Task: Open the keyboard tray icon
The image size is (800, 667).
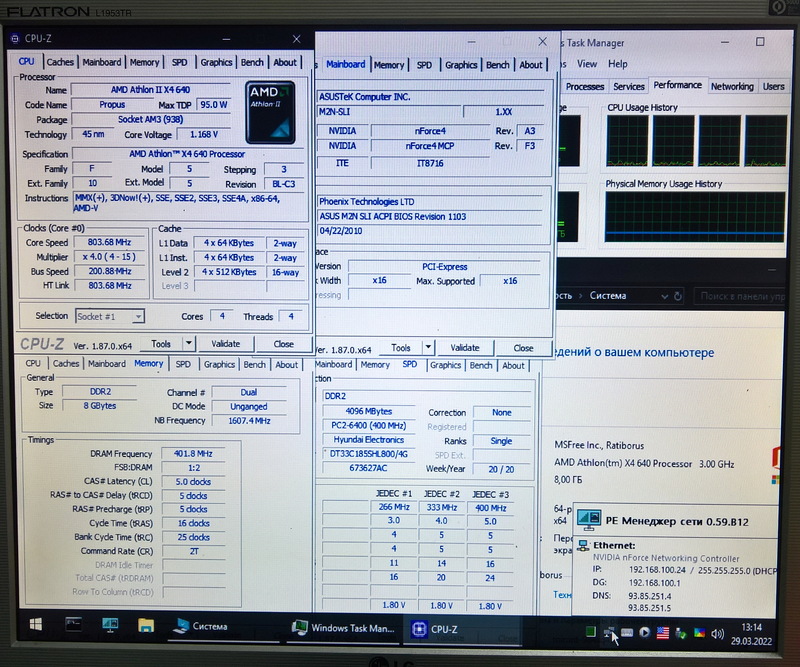Action: click(x=627, y=633)
